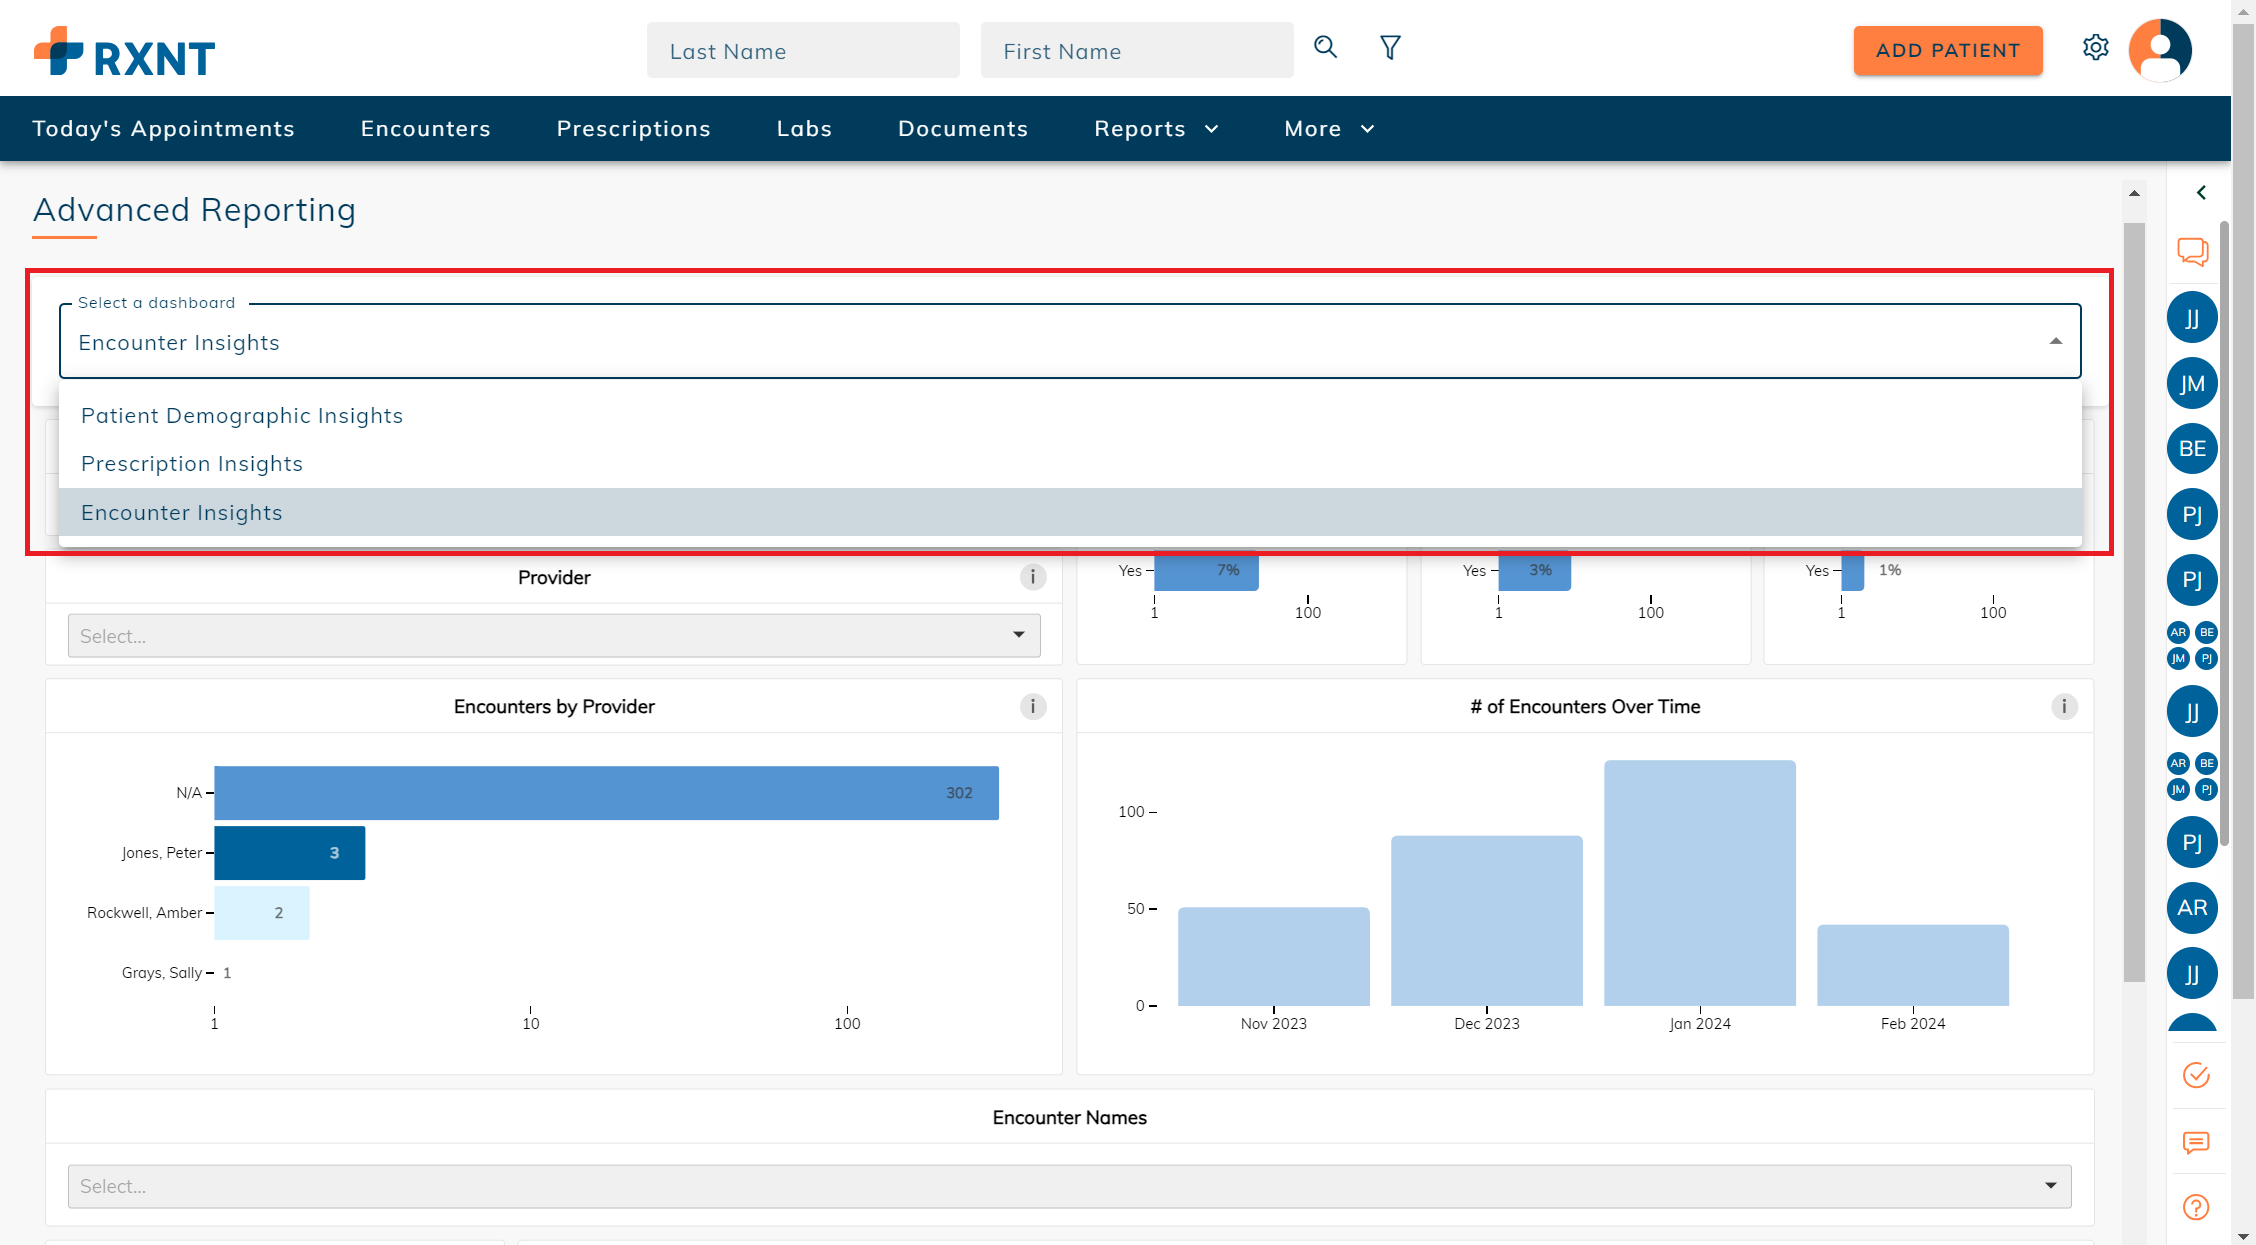The image size is (2256, 1245).
Task: Open the settings gear
Action: tap(2096, 47)
